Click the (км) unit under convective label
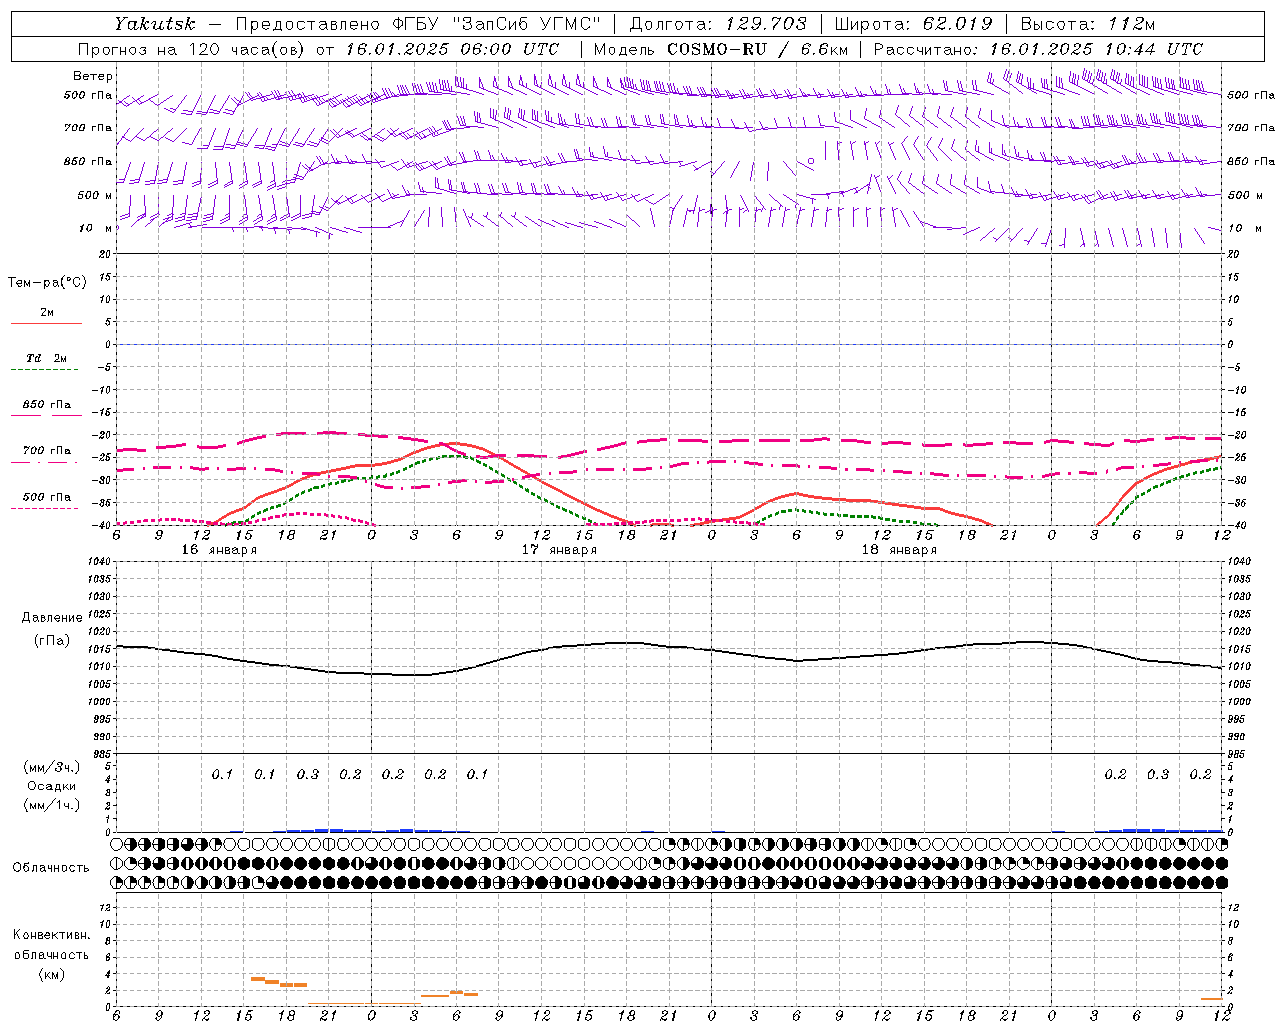 (x=51, y=974)
